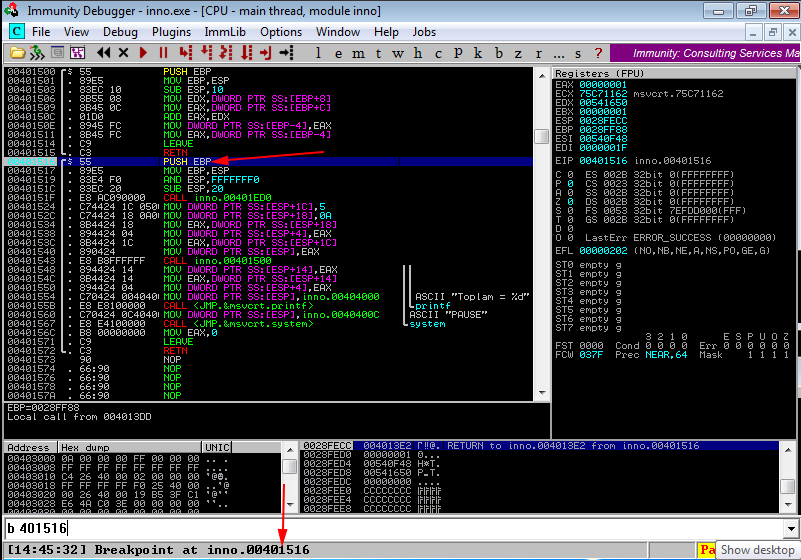Show Windows with w button
801x560 pixels.
pos(397,54)
